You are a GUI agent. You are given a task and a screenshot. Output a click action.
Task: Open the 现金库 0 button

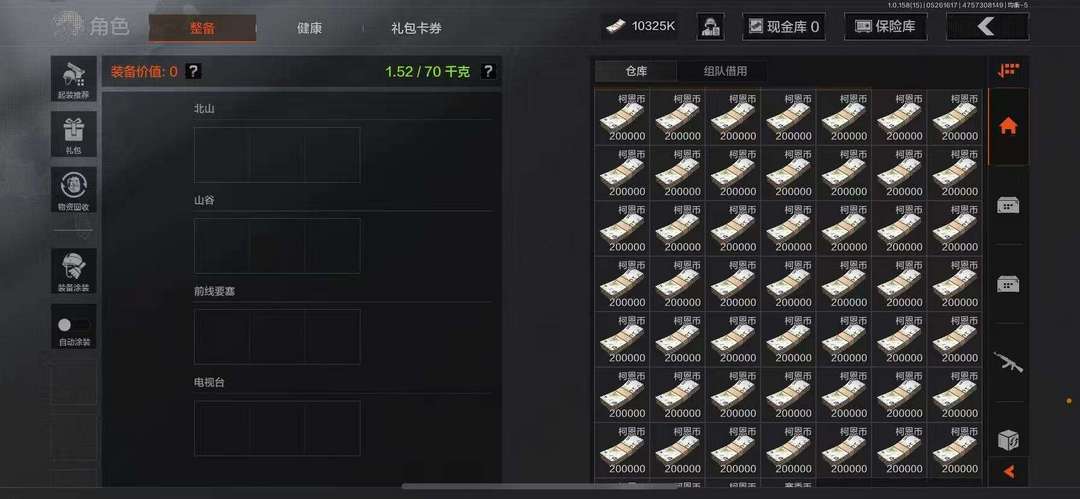click(x=784, y=27)
